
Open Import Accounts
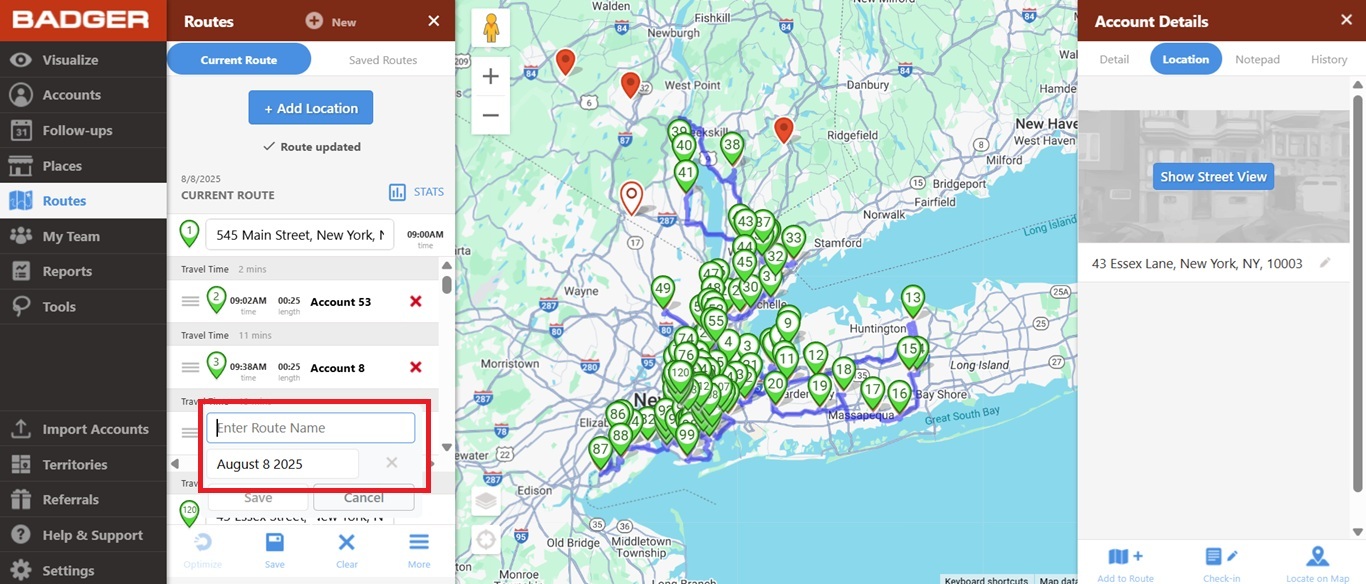pyautogui.click(x=83, y=429)
